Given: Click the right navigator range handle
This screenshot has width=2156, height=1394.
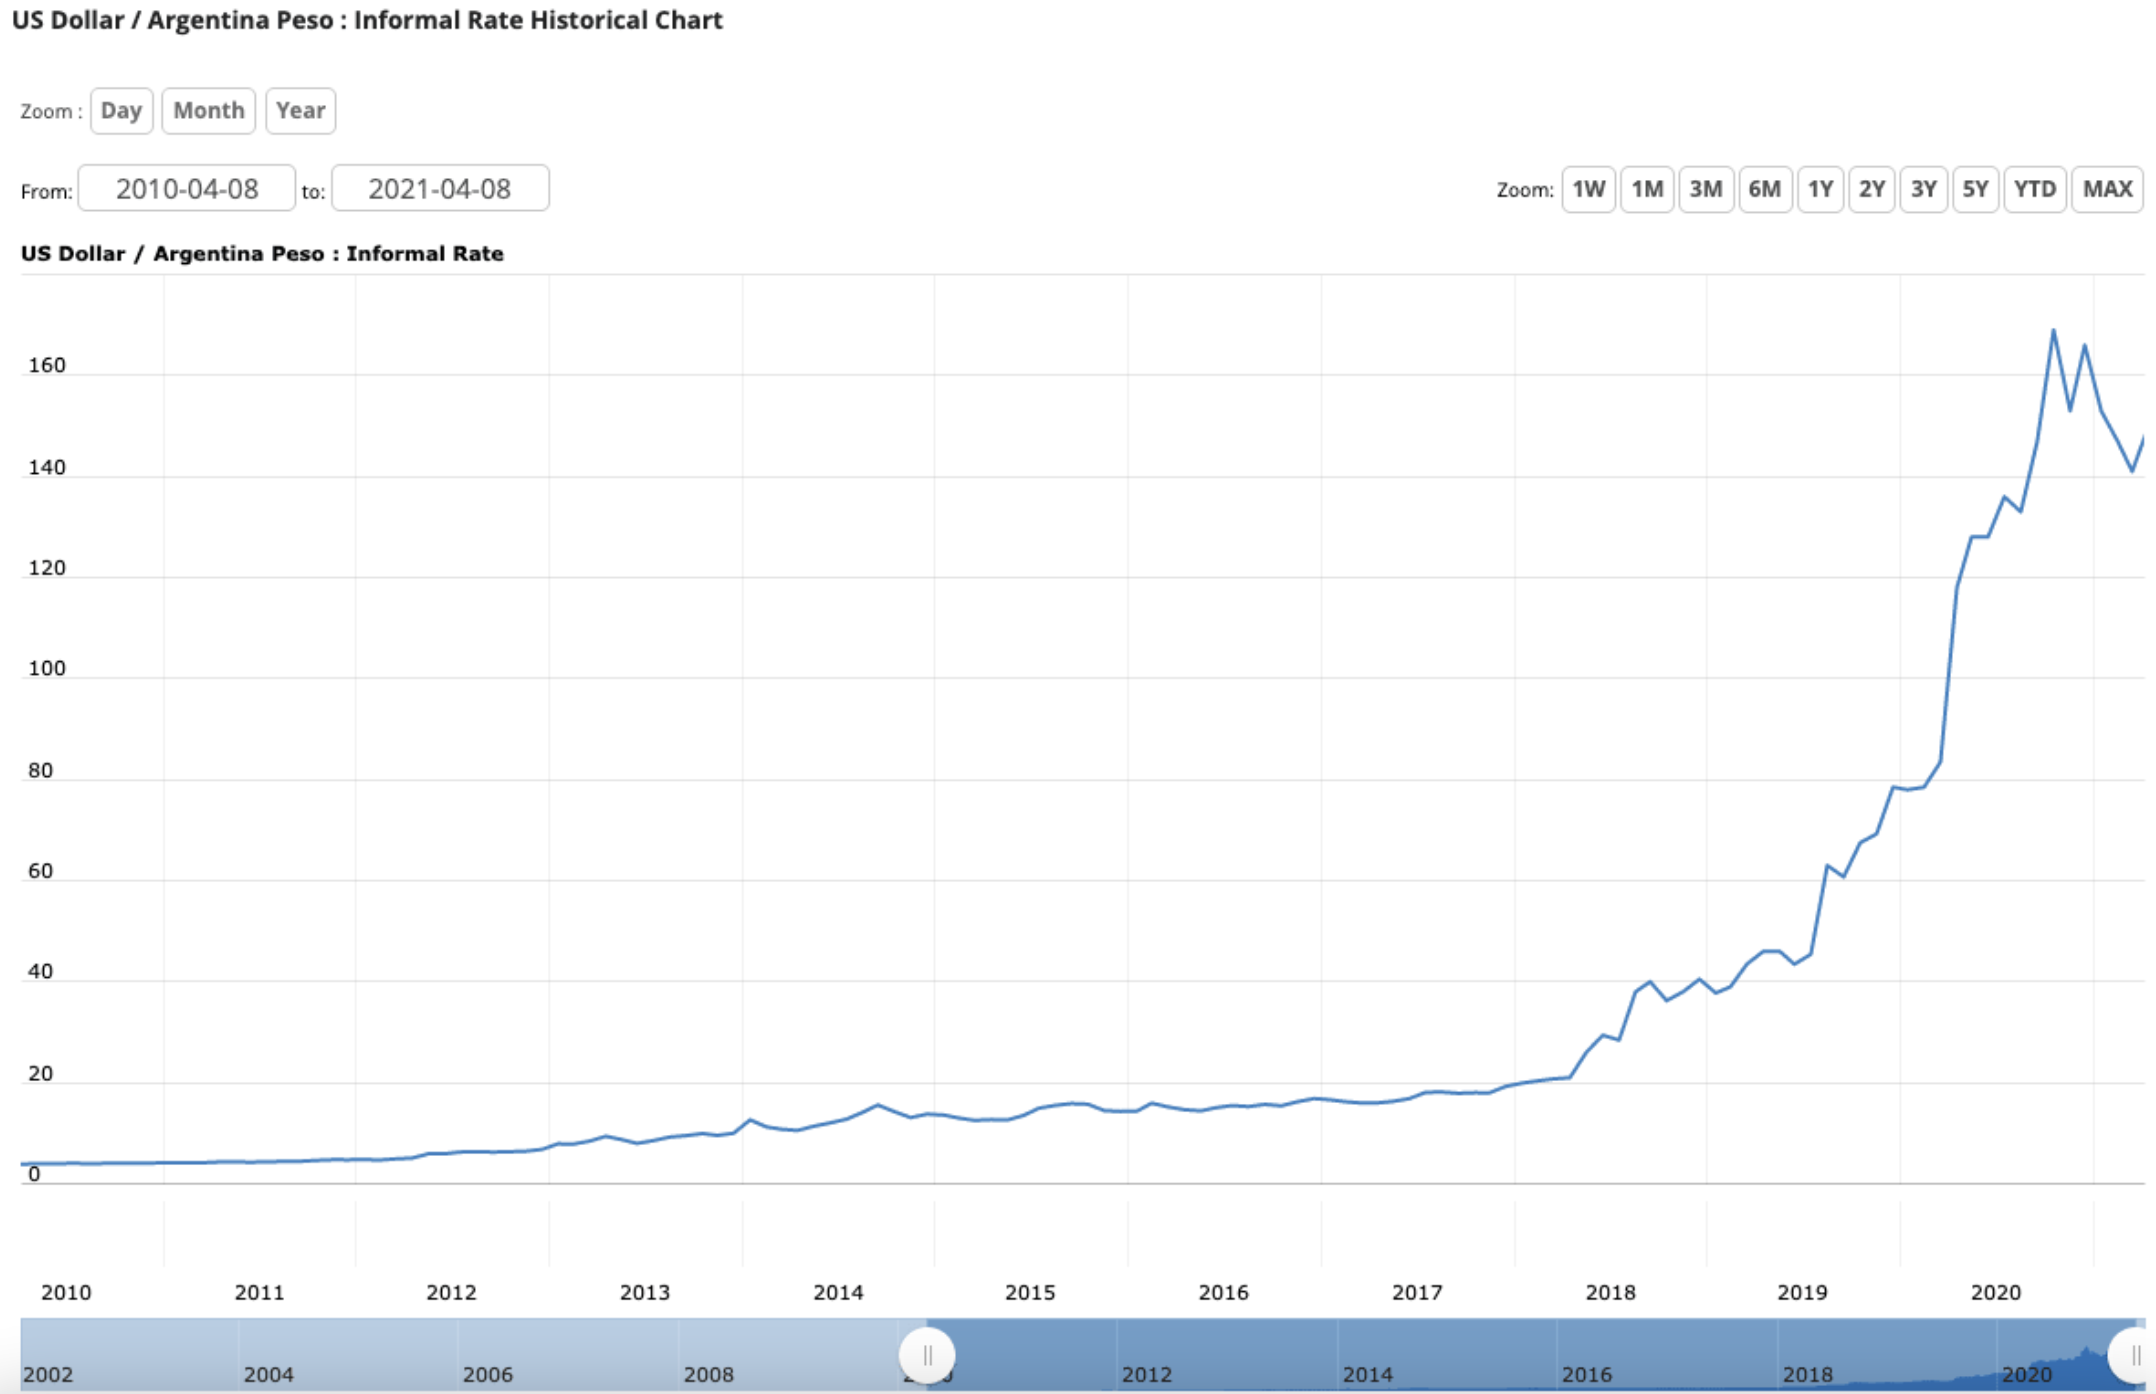Looking at the screenshot, I should [x=2134, y=1355].
